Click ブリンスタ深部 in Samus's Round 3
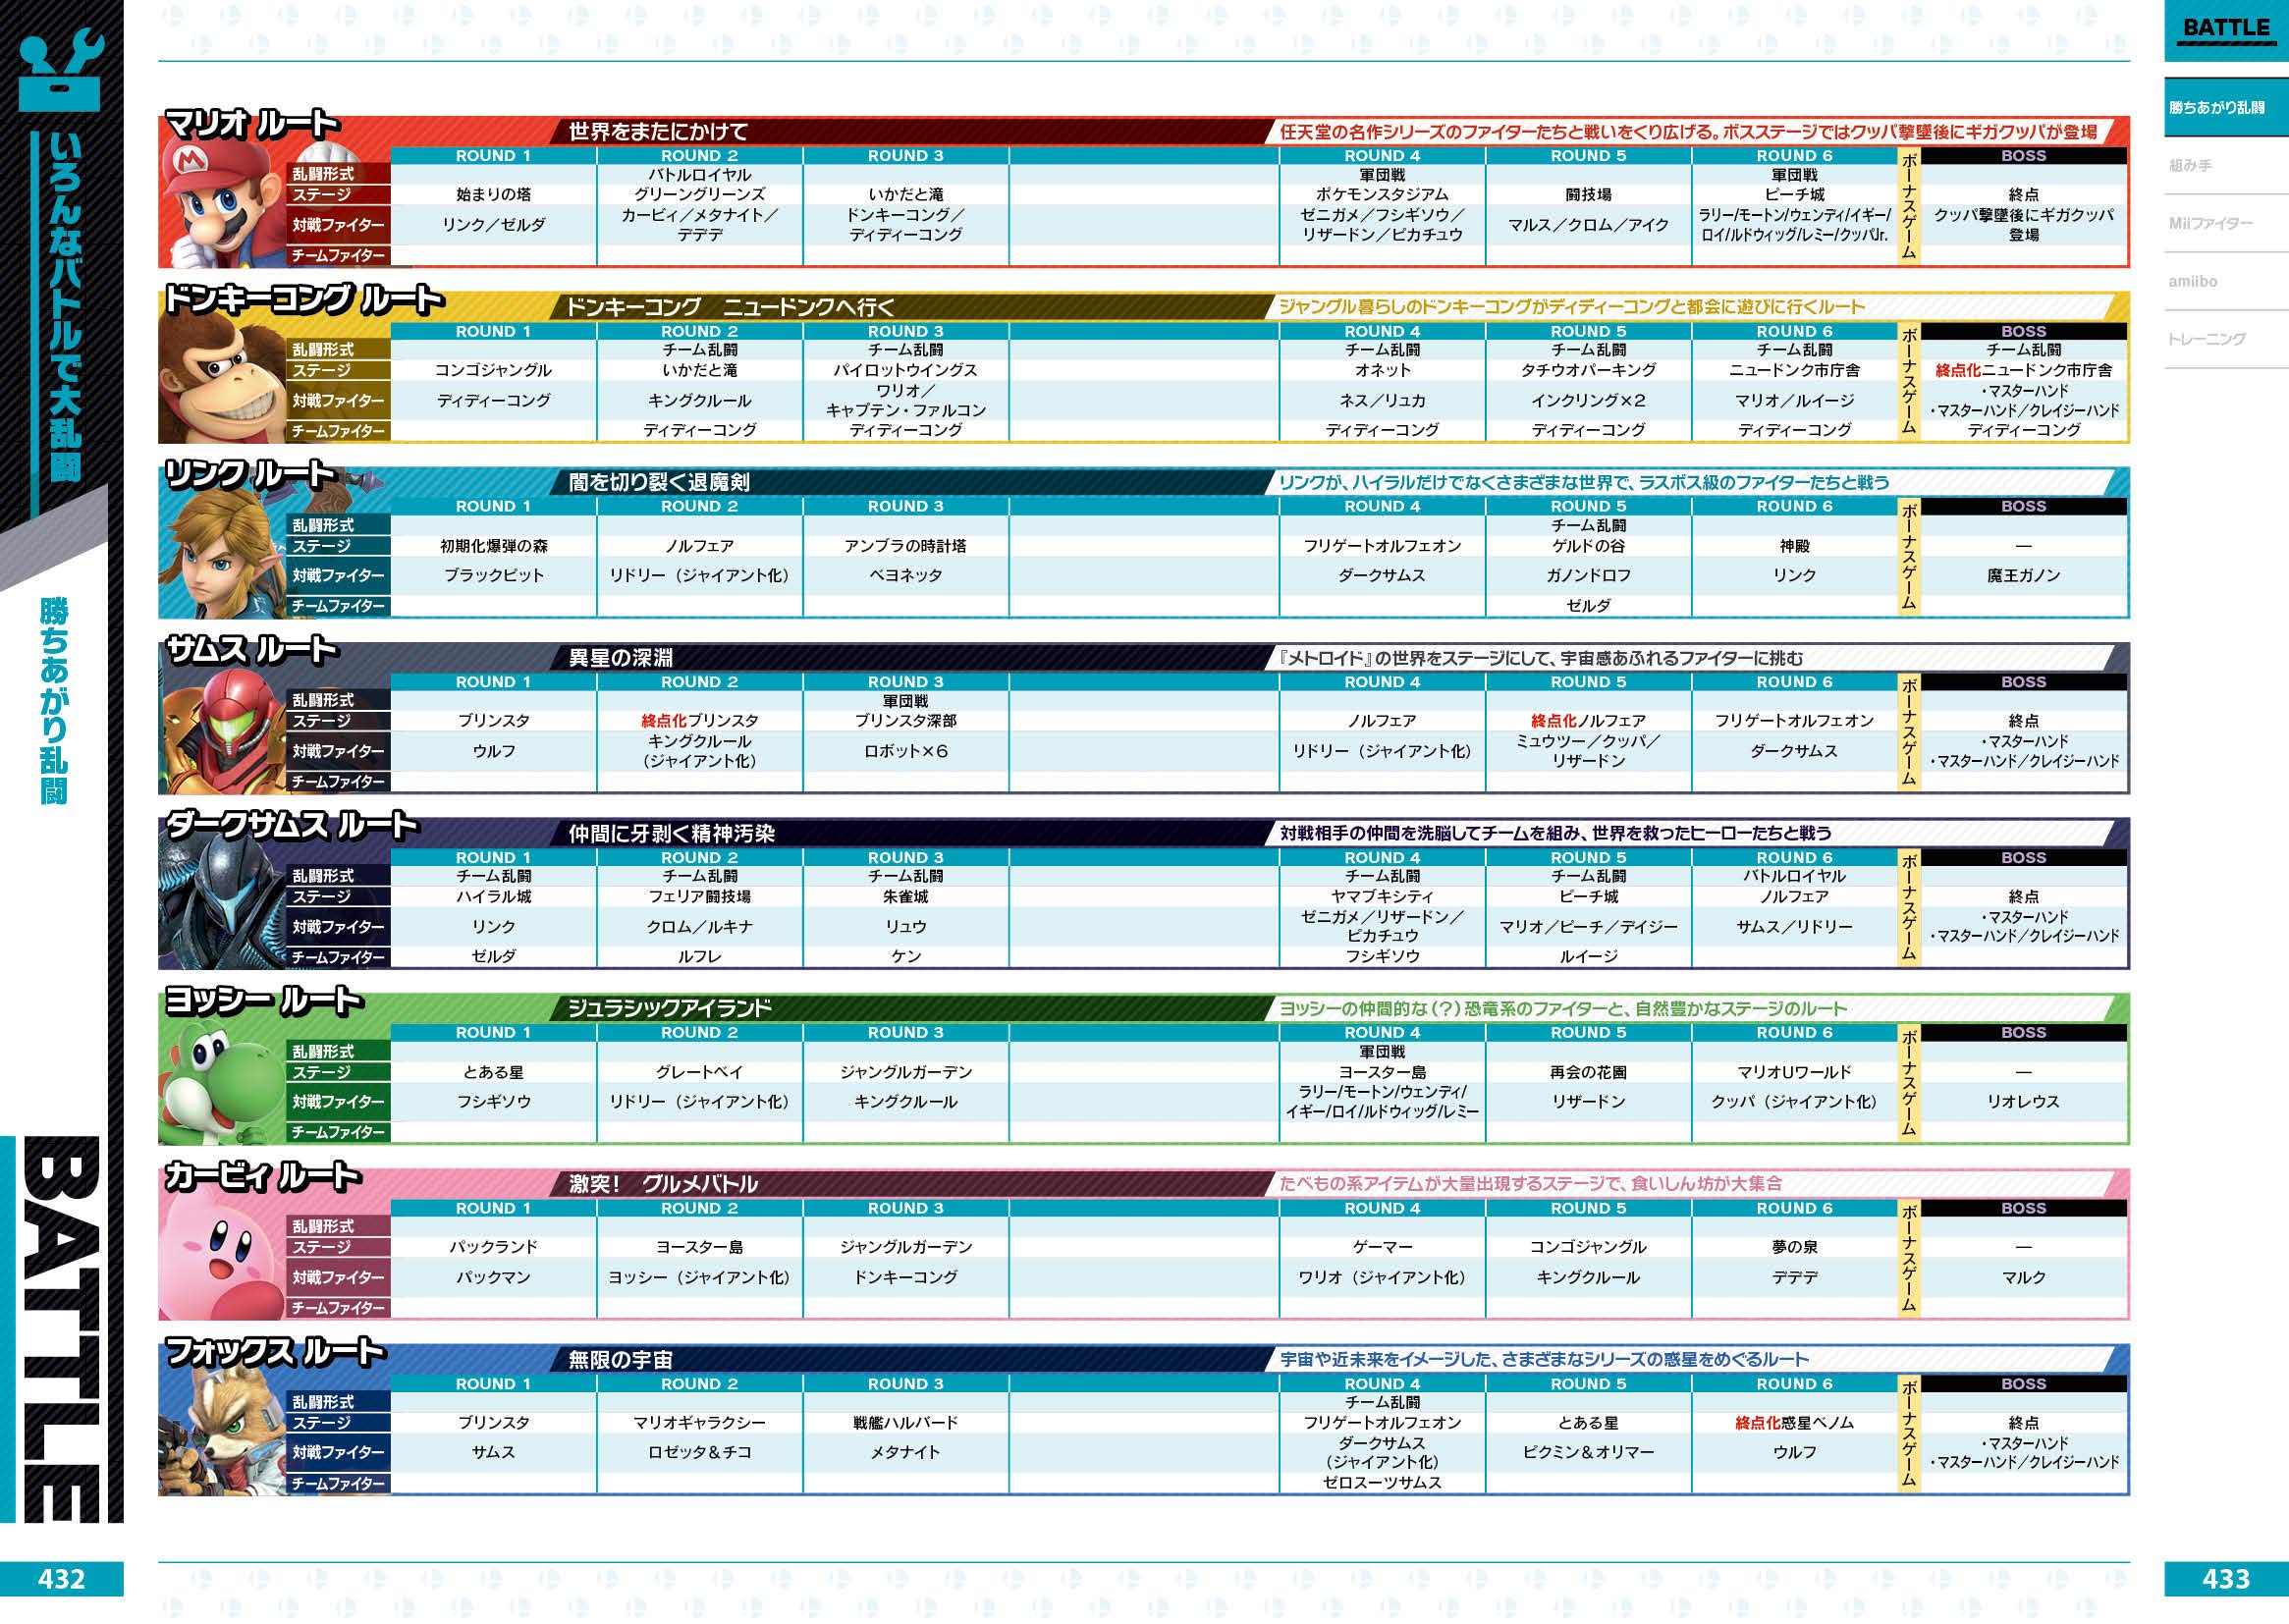Screen dimensions: 2289x1624 click(905, 721)
